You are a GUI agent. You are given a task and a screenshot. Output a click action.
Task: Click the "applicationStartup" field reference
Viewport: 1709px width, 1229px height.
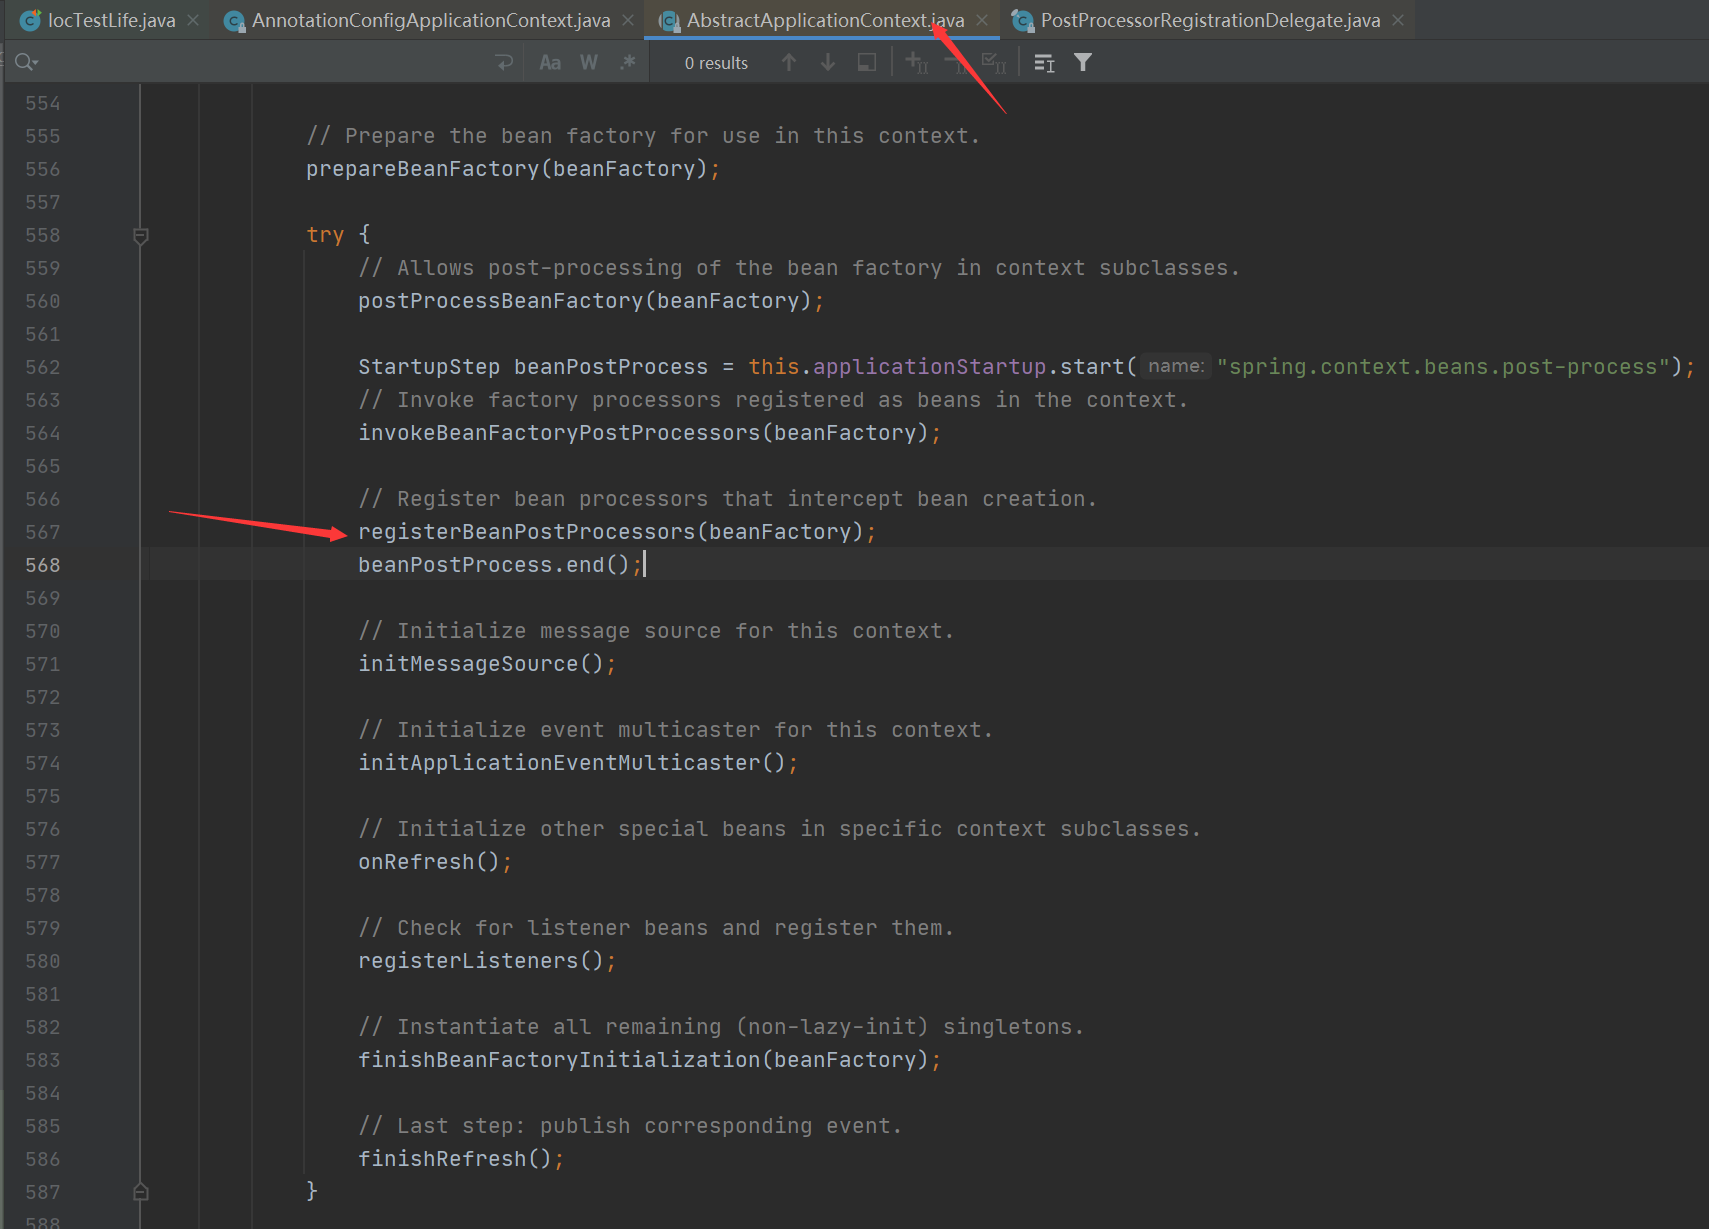(930, 367)
